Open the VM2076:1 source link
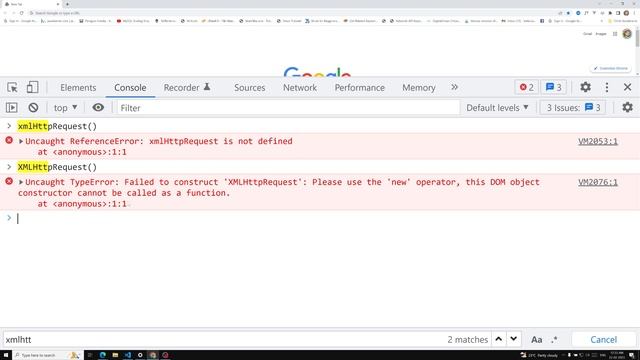This screenshot has width=640, height=360. pos(598,182)
